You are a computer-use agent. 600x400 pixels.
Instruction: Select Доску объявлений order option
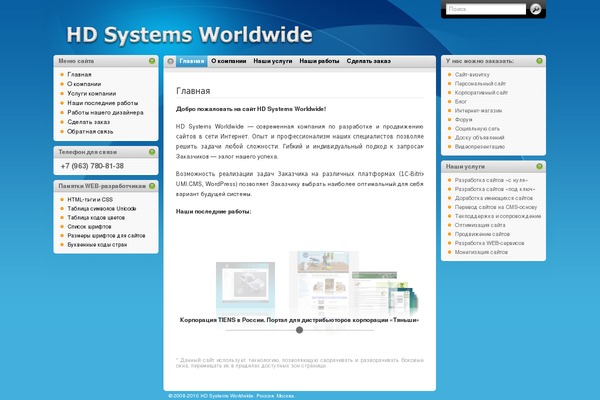(x=479, y=137)
